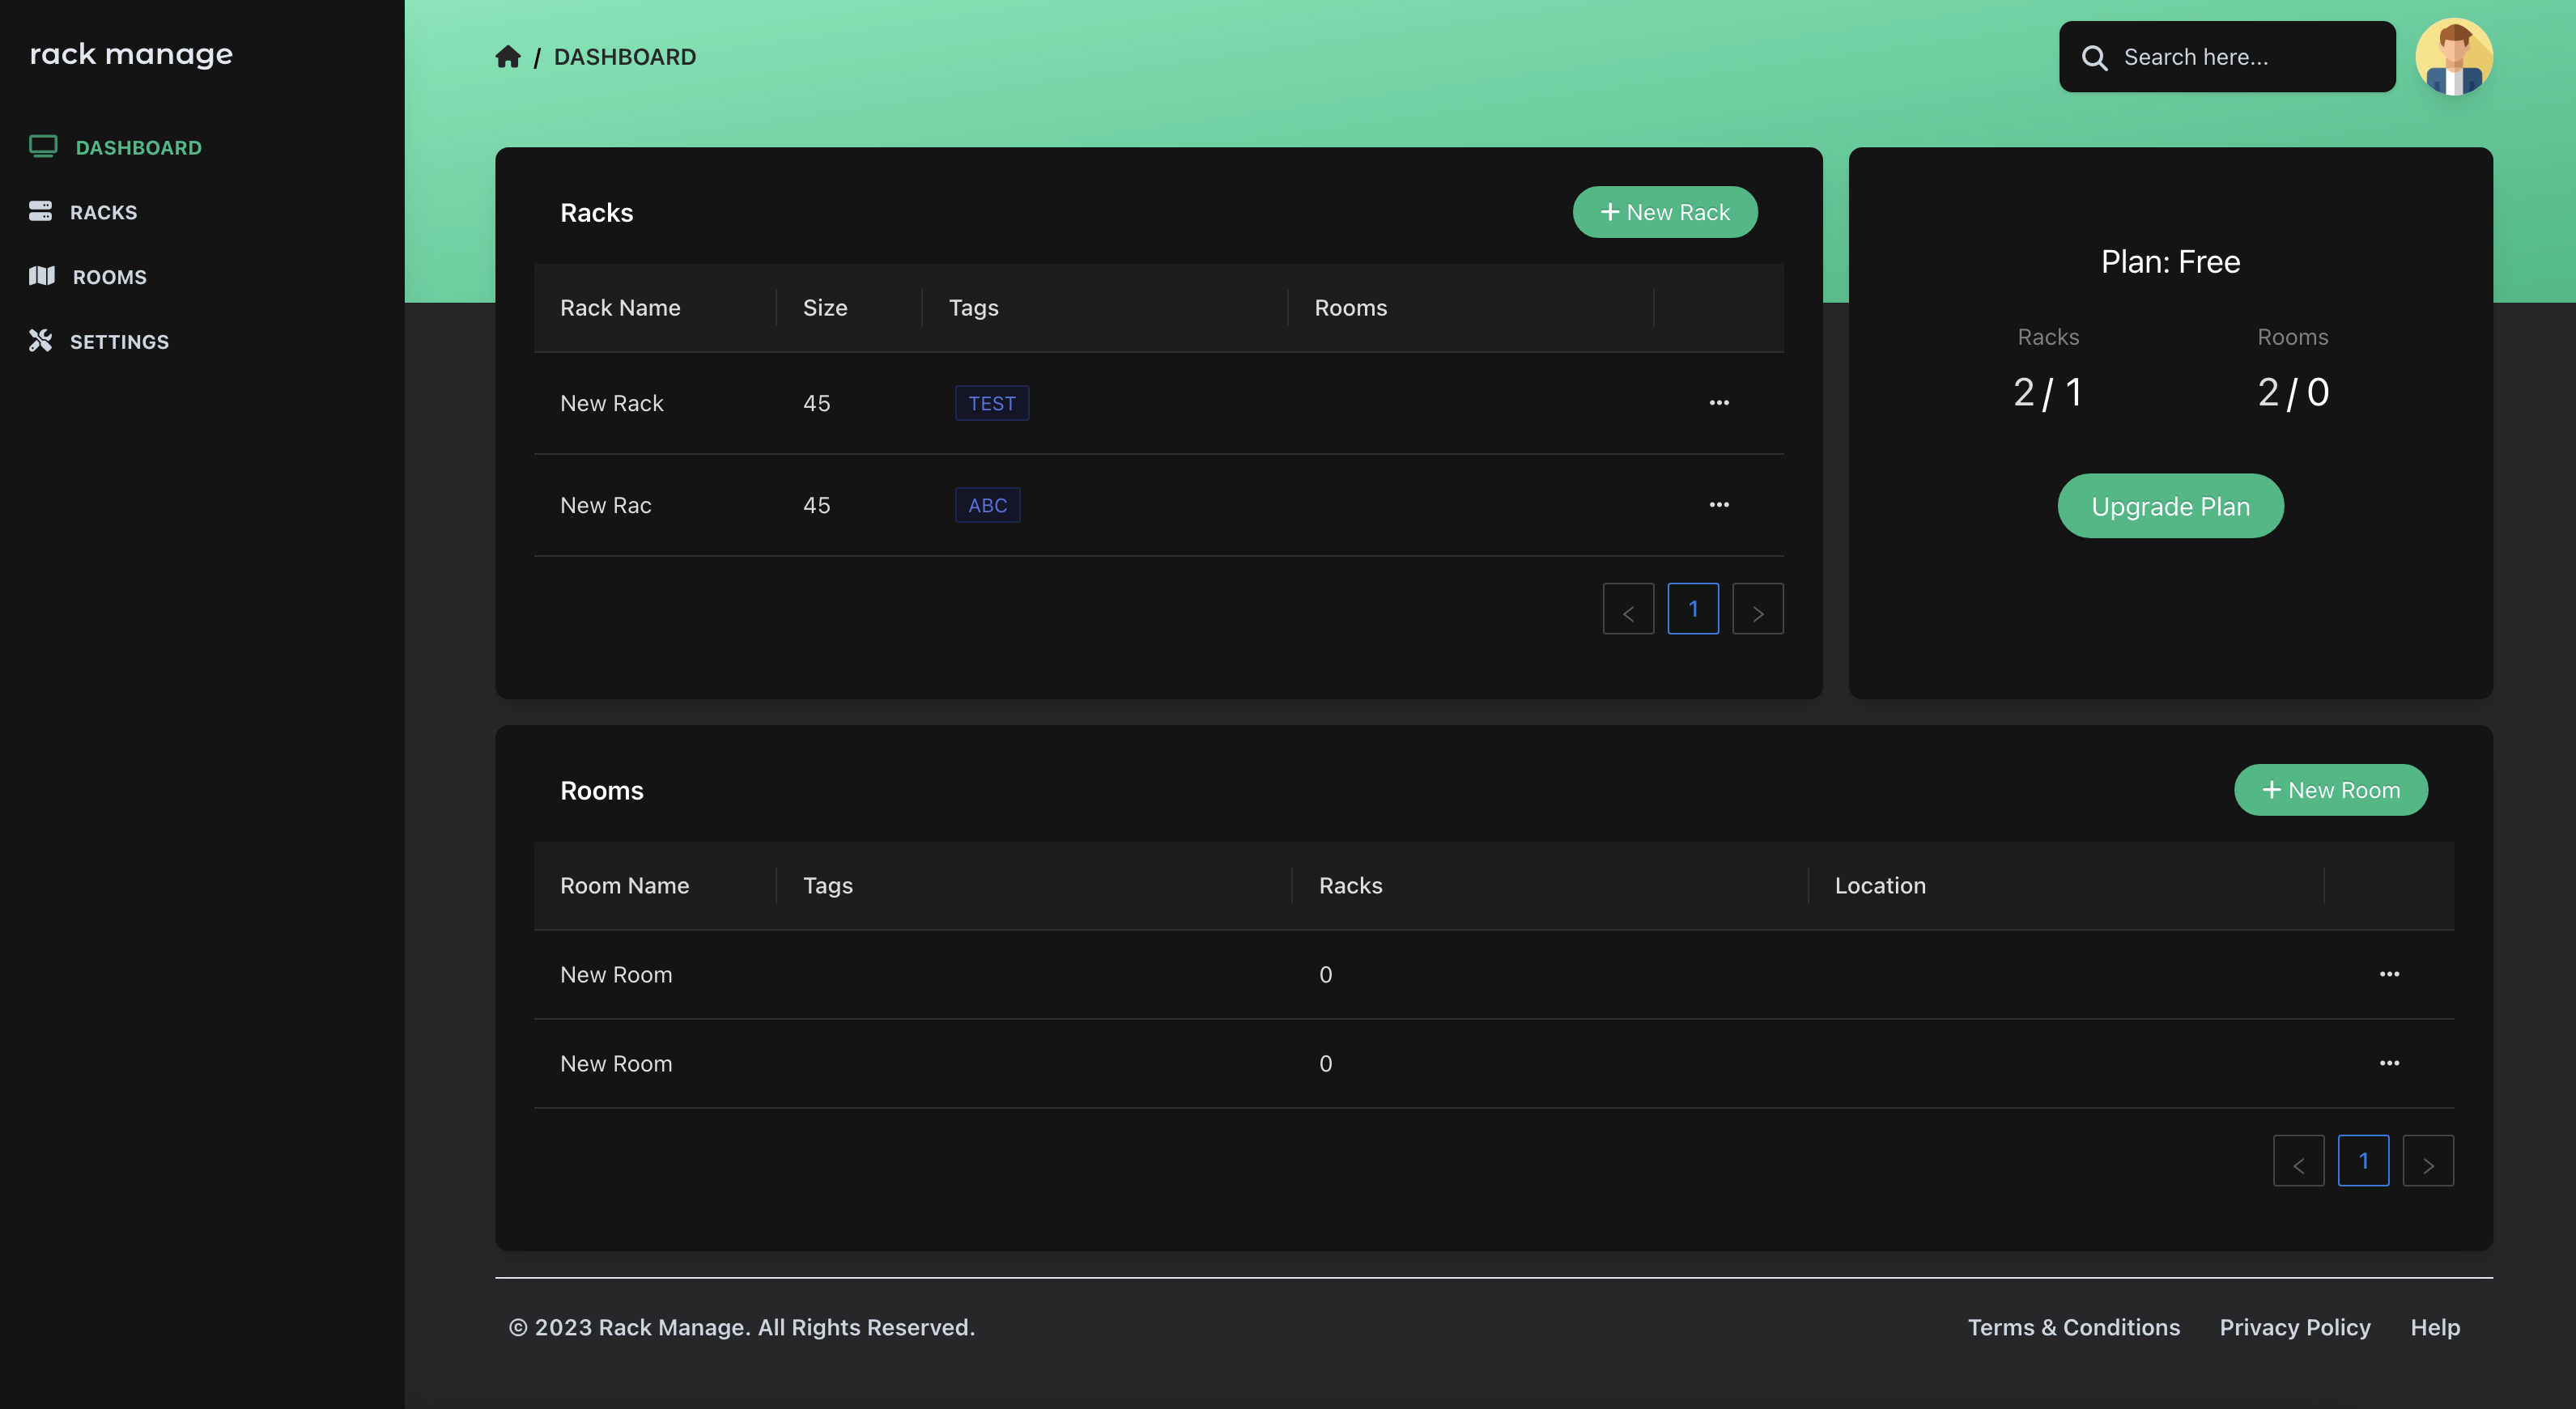Click the search magnifier icon
This screenshot has width=2576, height=1409.
point(2094,58)
